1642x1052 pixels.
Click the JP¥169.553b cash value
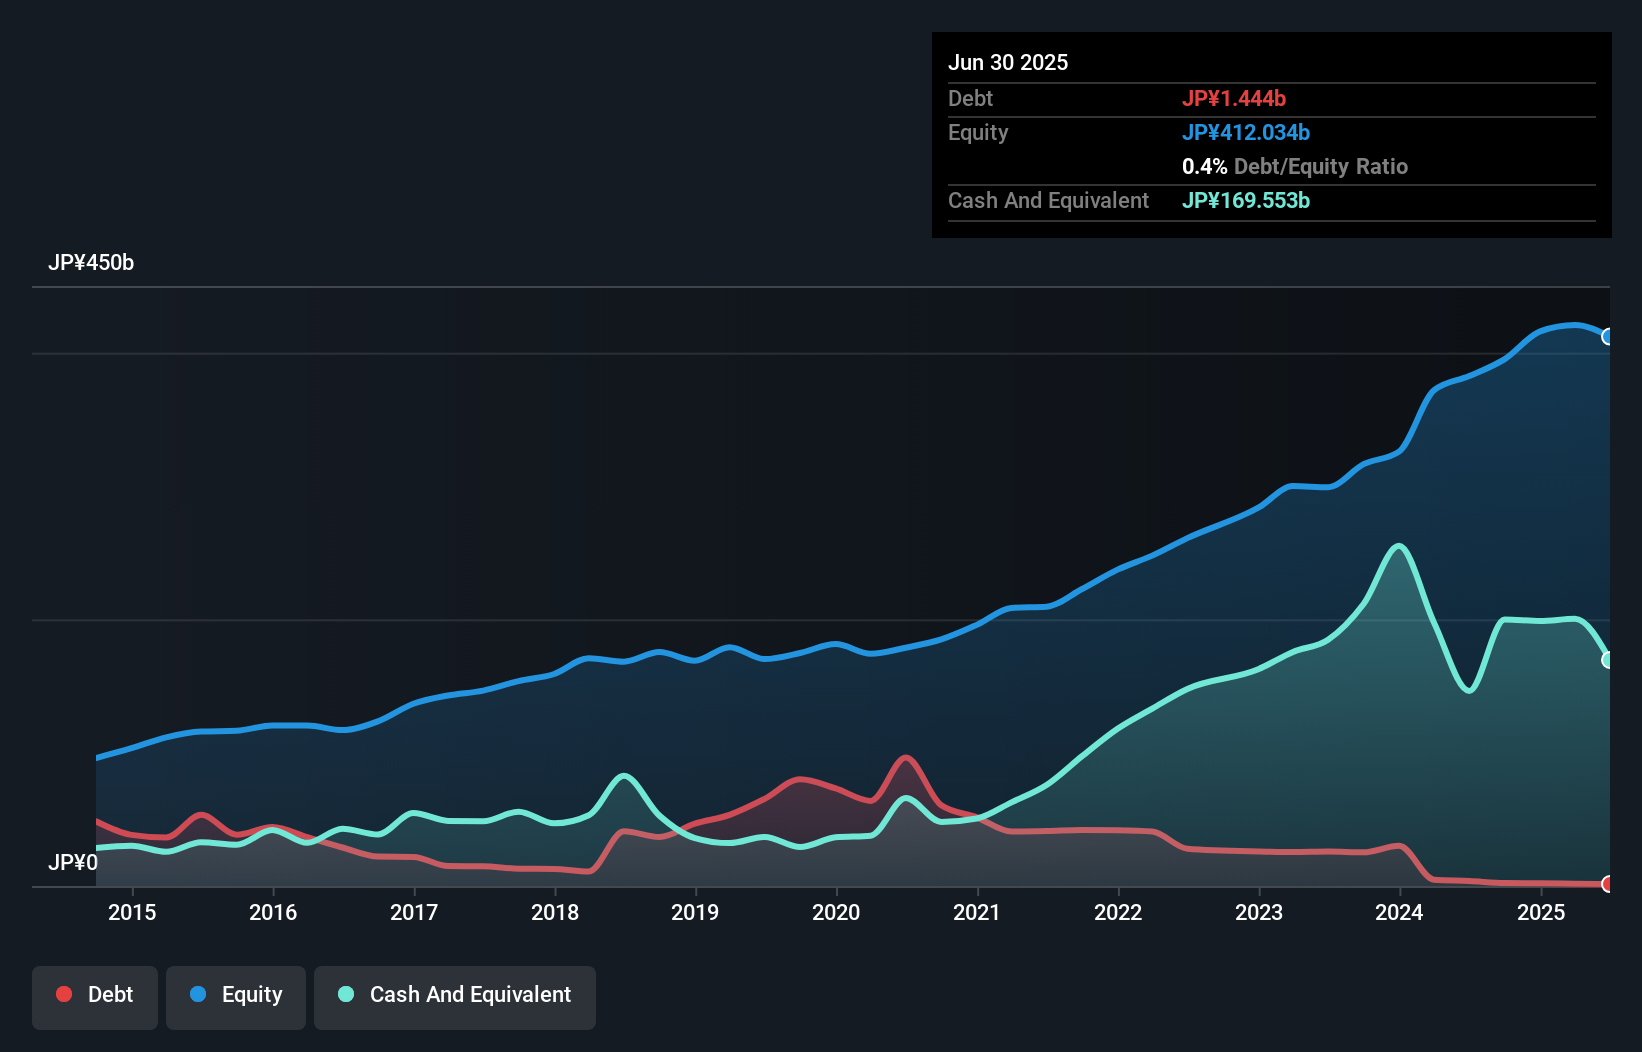coord(1246,201)
